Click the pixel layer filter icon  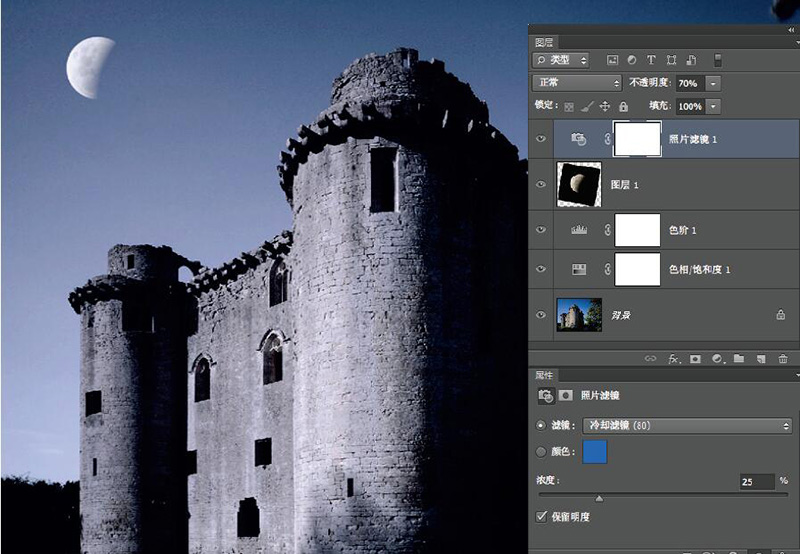click(x=613, y=61)
